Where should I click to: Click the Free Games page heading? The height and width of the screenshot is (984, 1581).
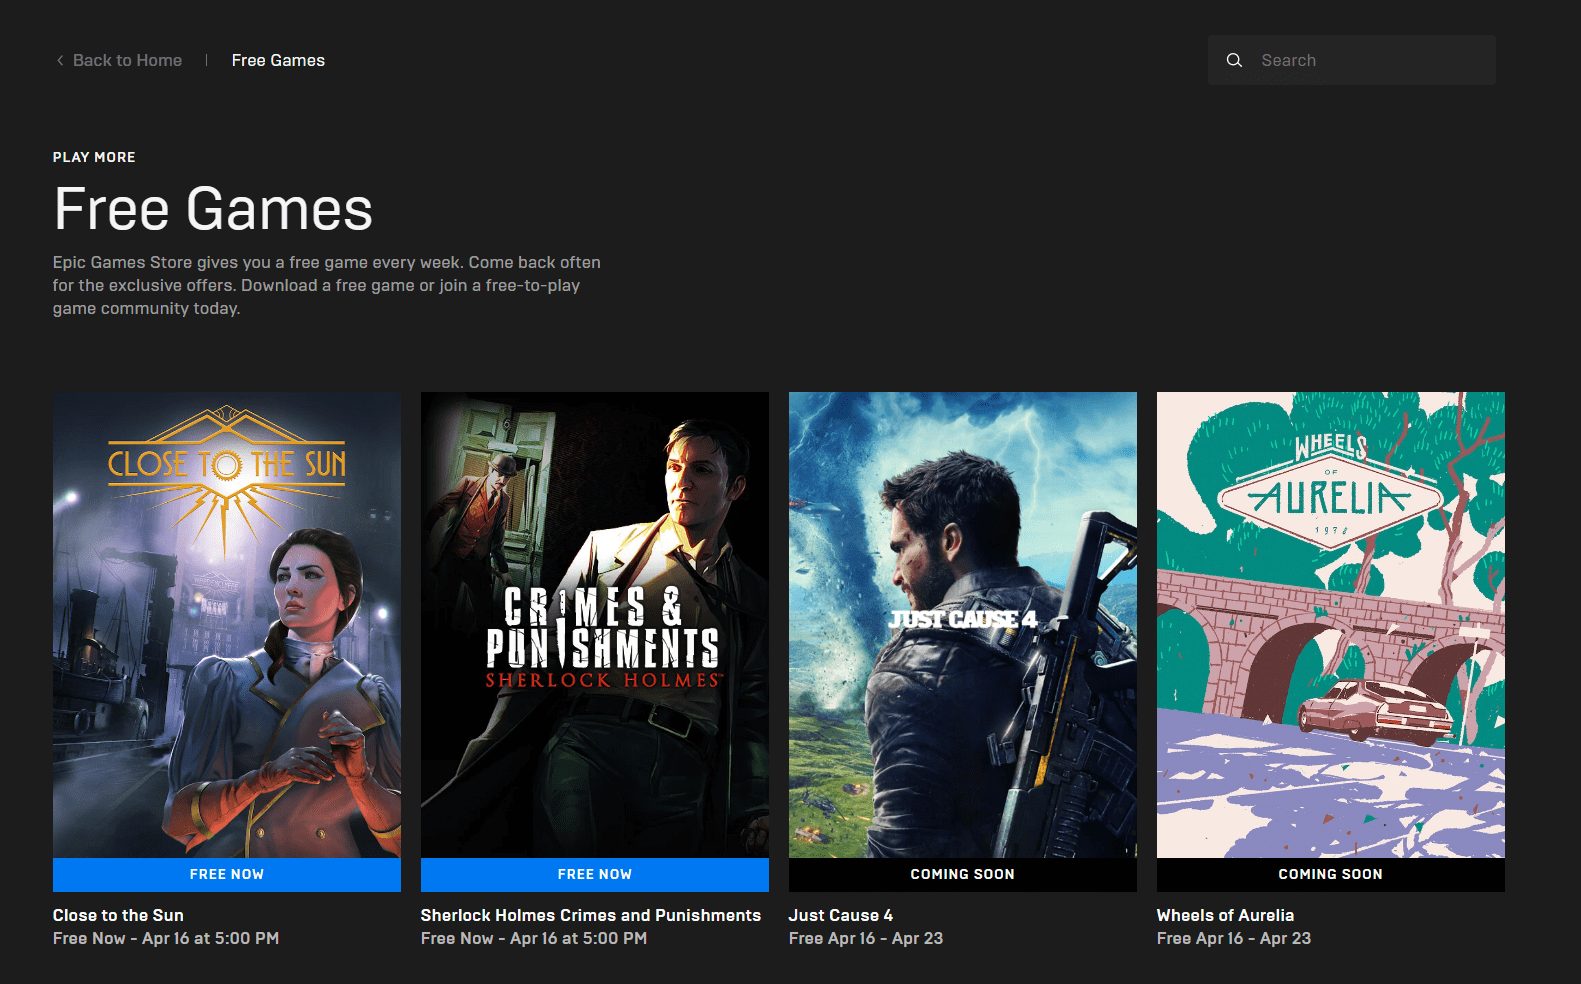(x=213, y=209)
